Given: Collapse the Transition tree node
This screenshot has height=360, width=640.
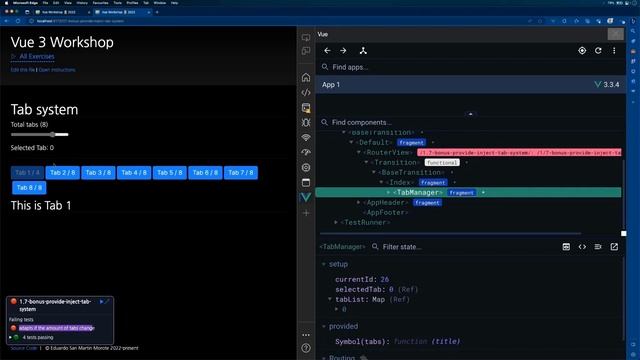Looking at the screenshot, I should [x=366, y=162].
